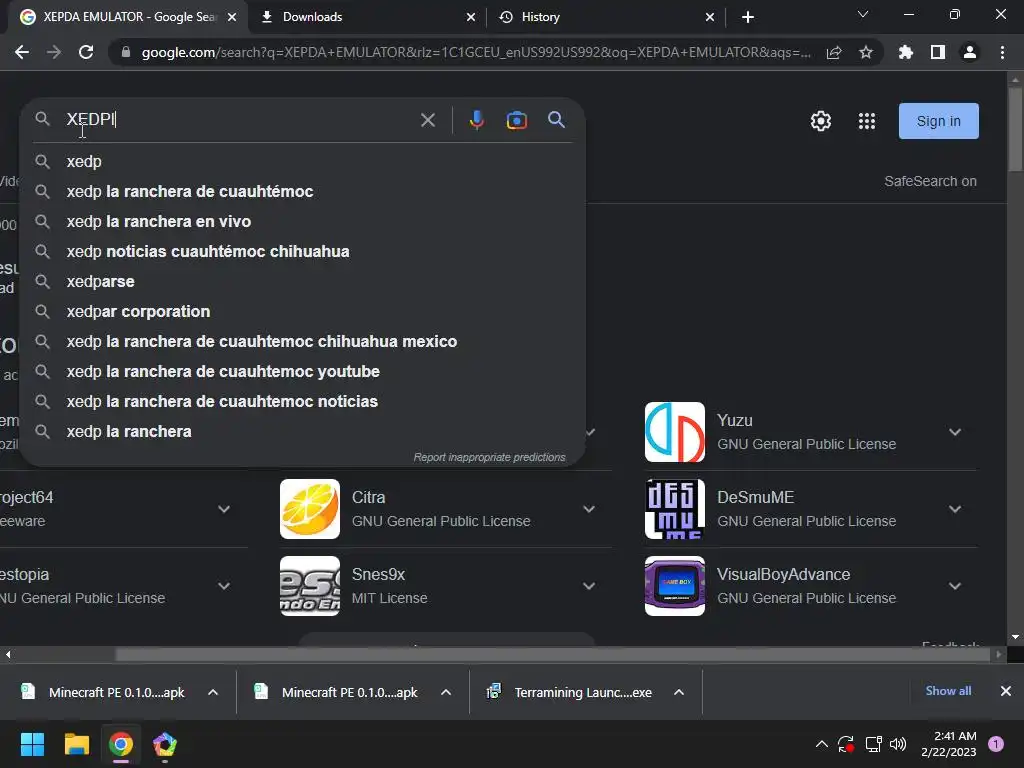The width and height of the screenshot is (1024, 768).
Task: Pick suggestion ending in 'chihuahua mexico'
Action: (302, 342)
